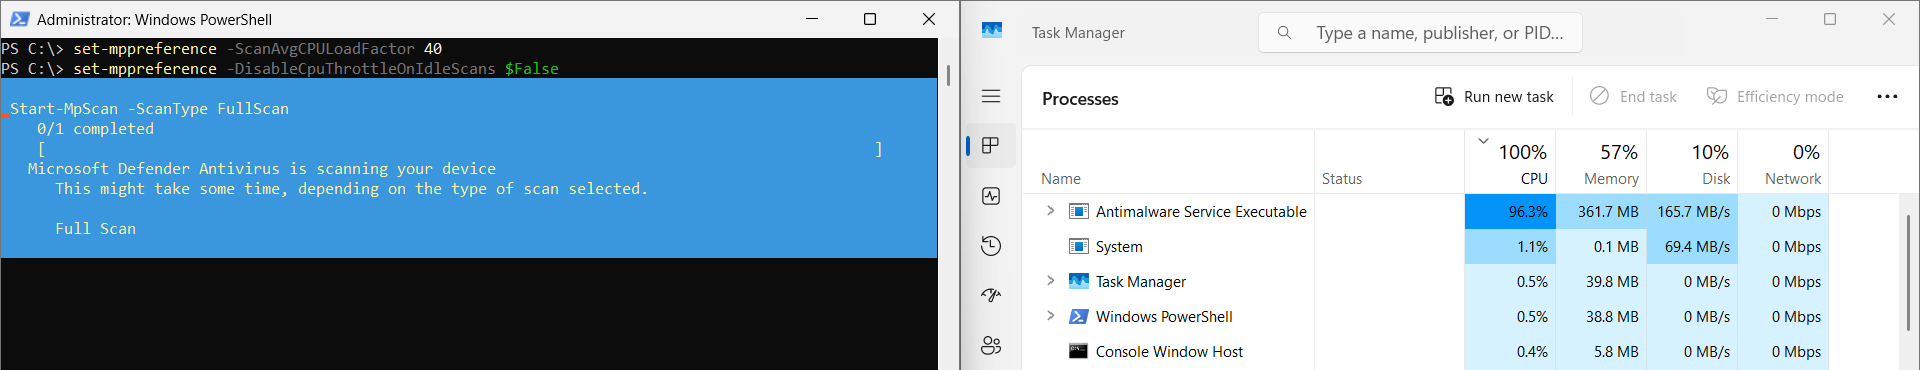Open the Task Manager hamburger navigation menu
Screen dimensions: 1920x370
tap(991, 96)
